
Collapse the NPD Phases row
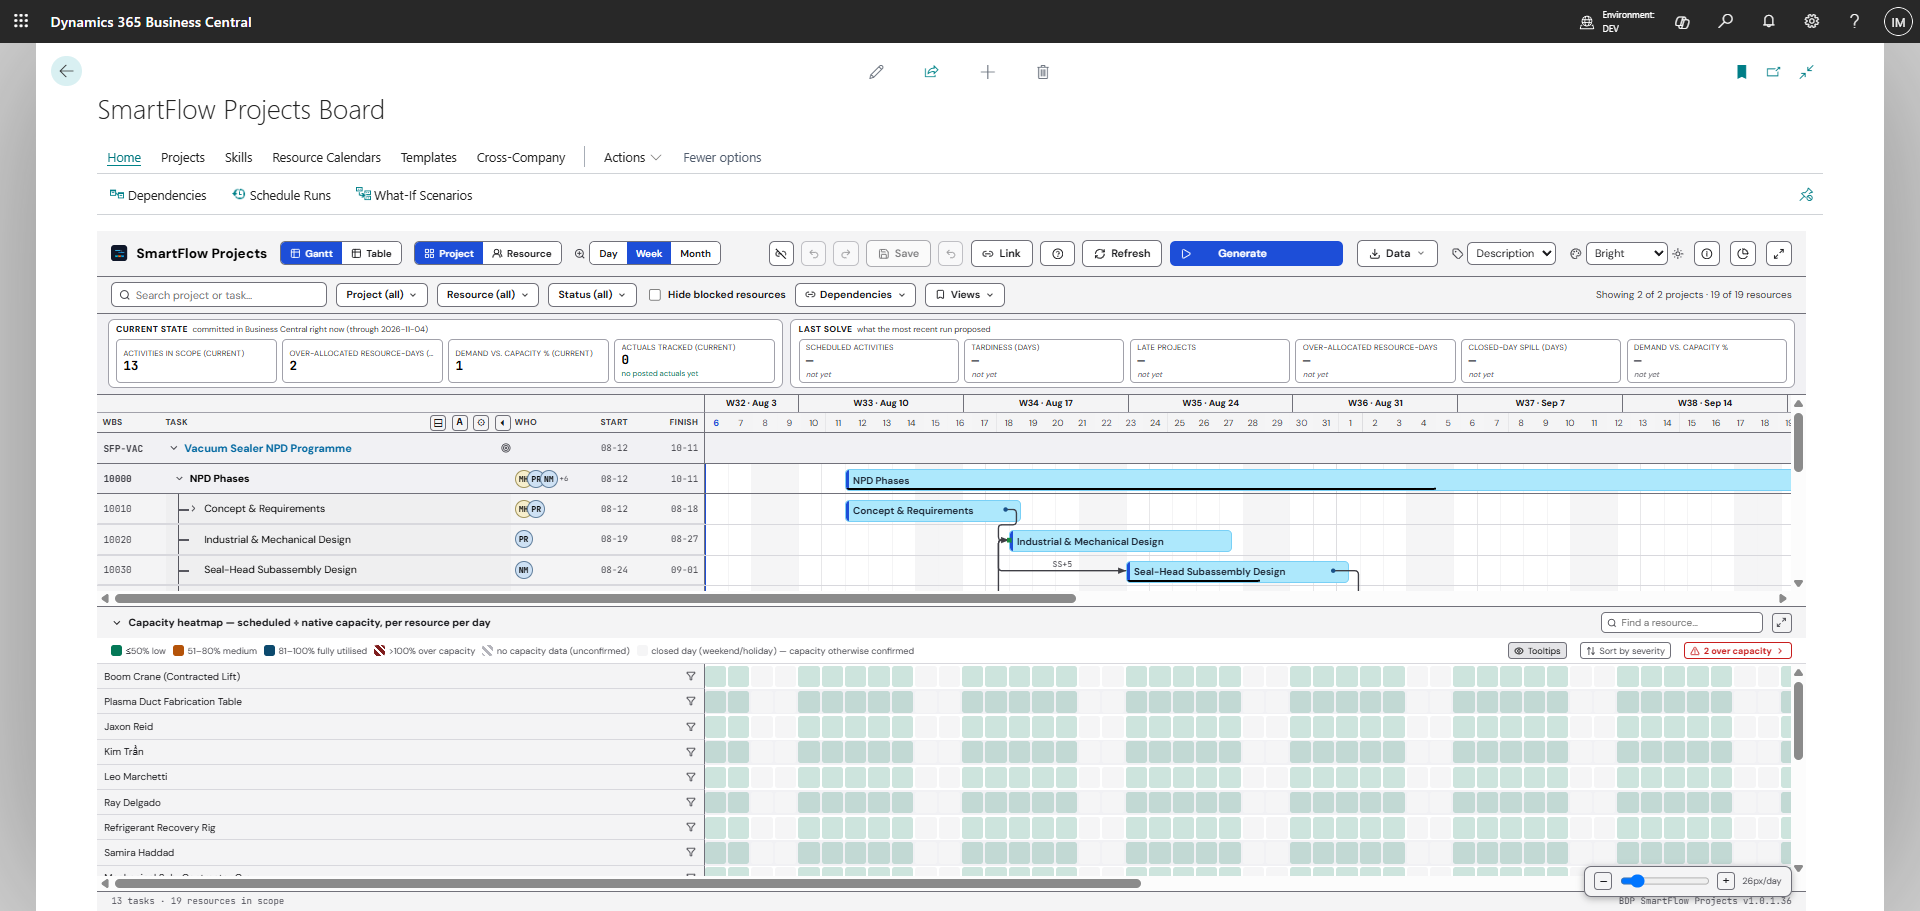click(x=180, y=479)
